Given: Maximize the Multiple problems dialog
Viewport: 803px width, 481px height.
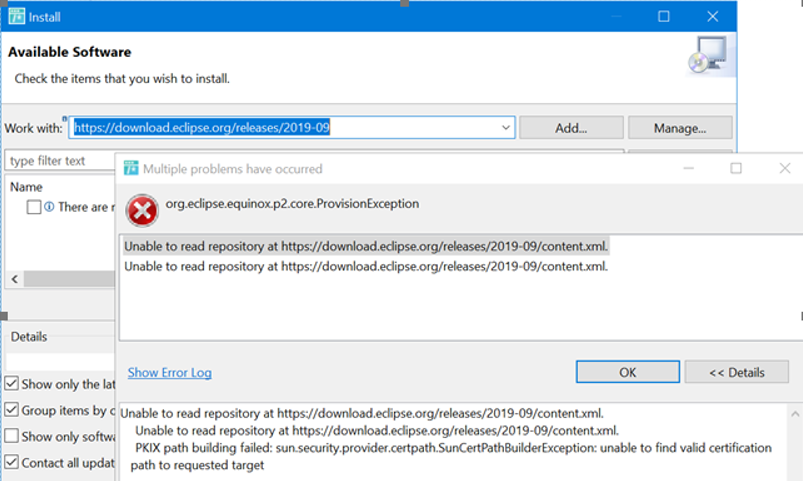Looking at the screenshot, I should 736,168.
